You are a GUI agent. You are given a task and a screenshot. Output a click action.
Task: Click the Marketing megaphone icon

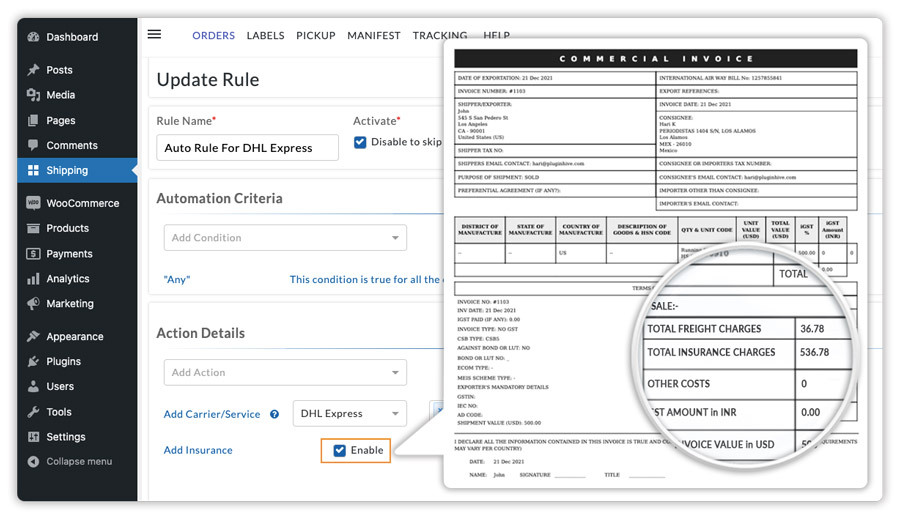(33, 304)
